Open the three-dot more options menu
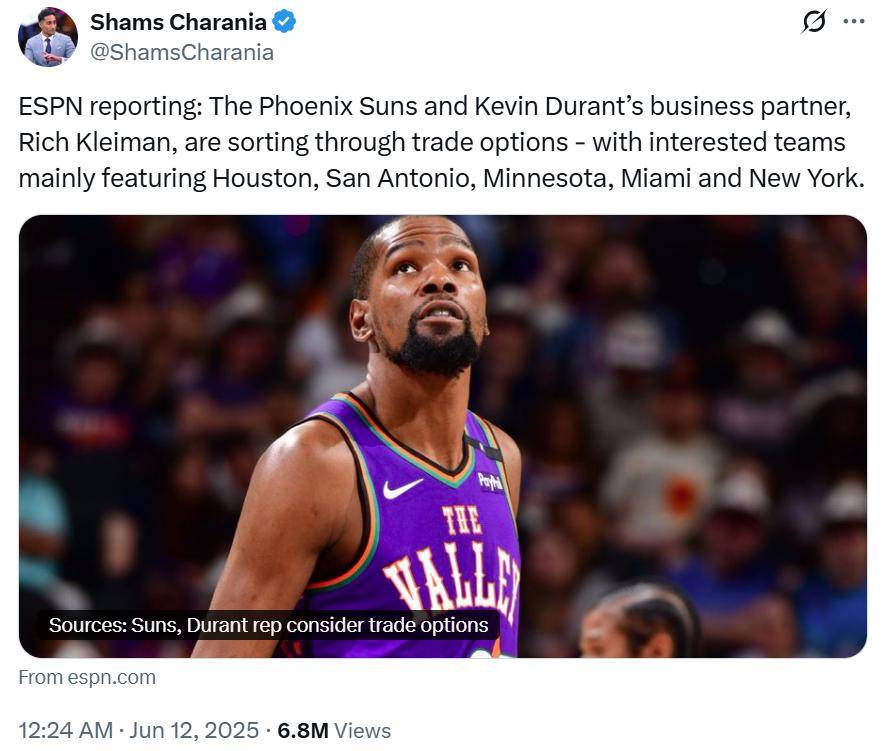Viewport: 885px width, 751px height. tap(853, 21)
